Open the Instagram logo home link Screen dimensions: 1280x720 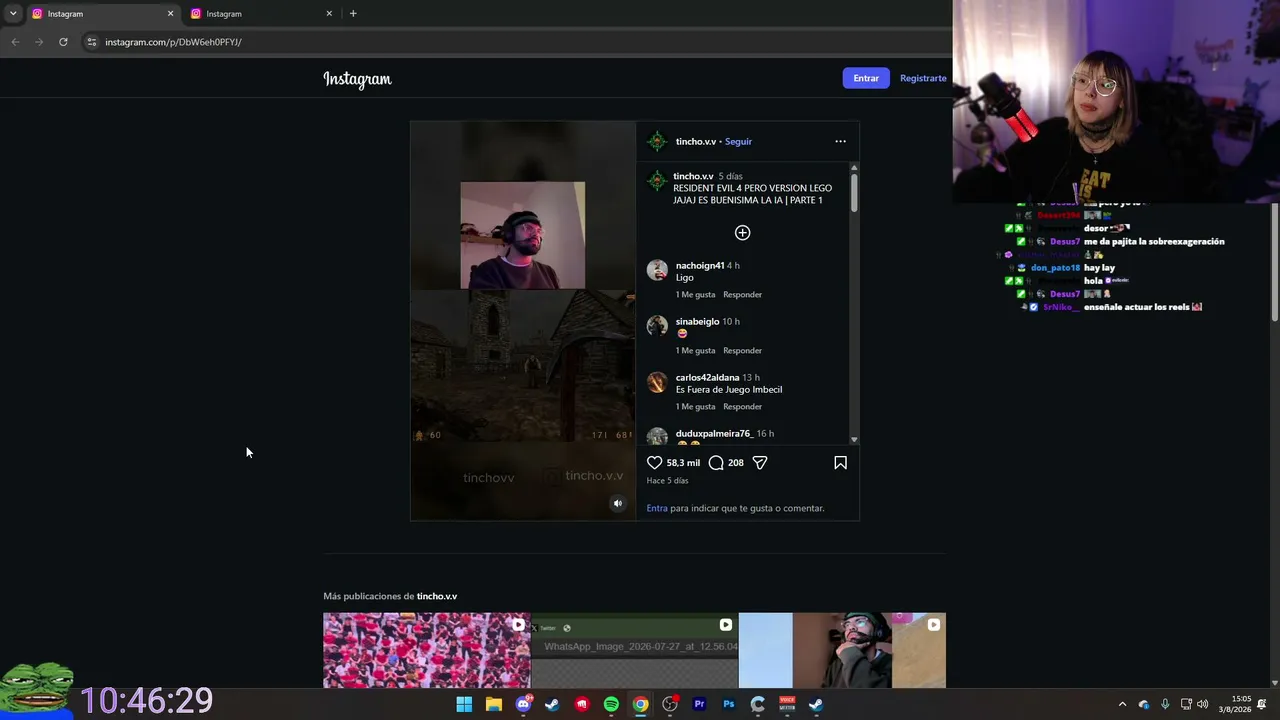357,79
